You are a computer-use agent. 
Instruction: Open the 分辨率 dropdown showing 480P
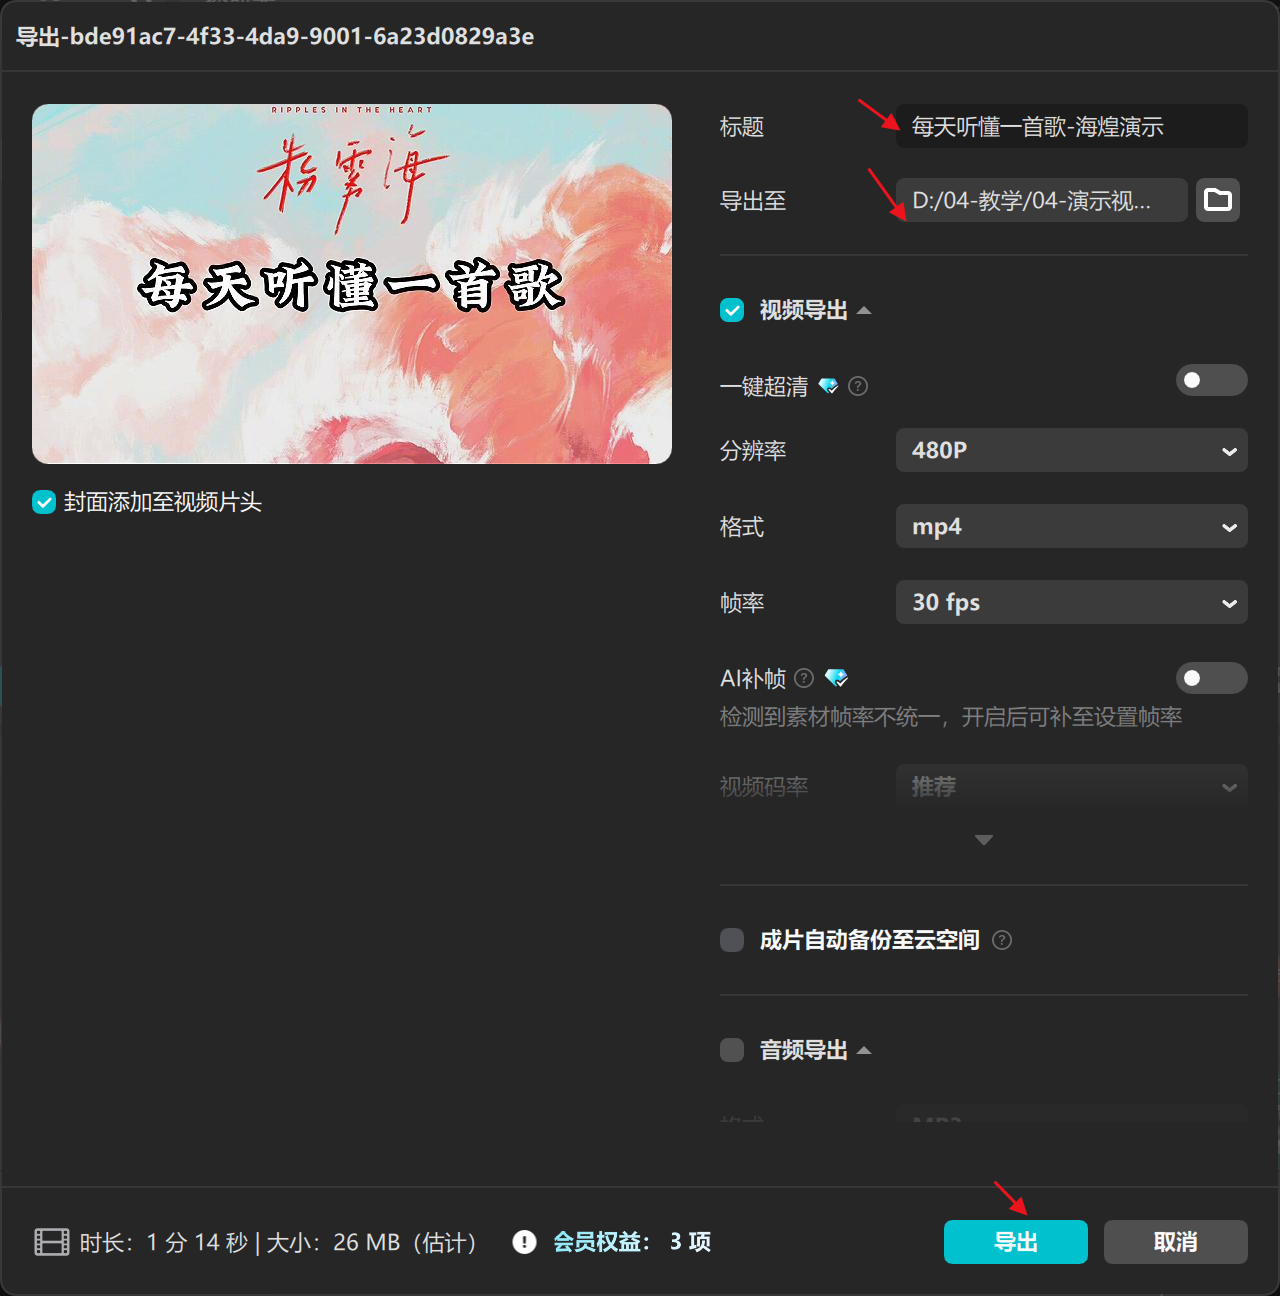[x=1071, y=450]
